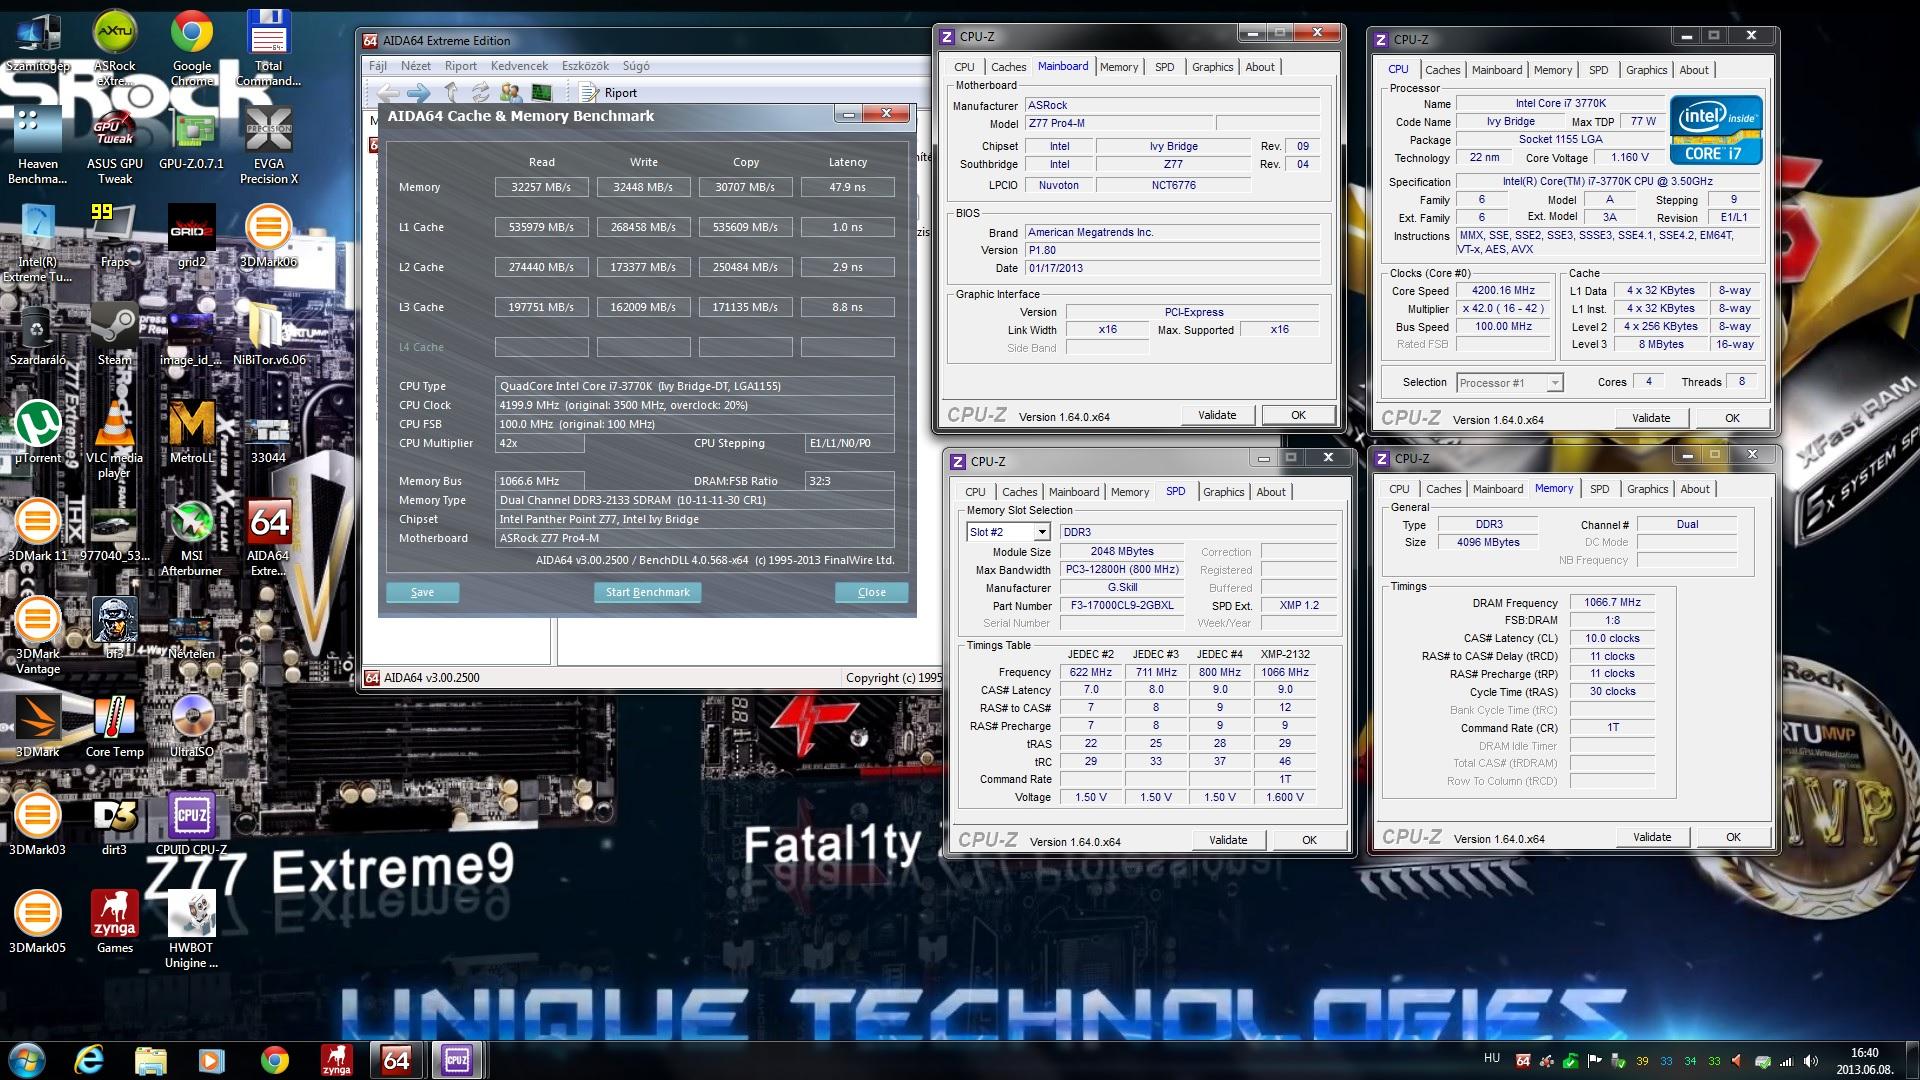This screenshot has height=1080, width=1920.
Task: Click Save in the benchmark dialog
Action: point(422,592)
